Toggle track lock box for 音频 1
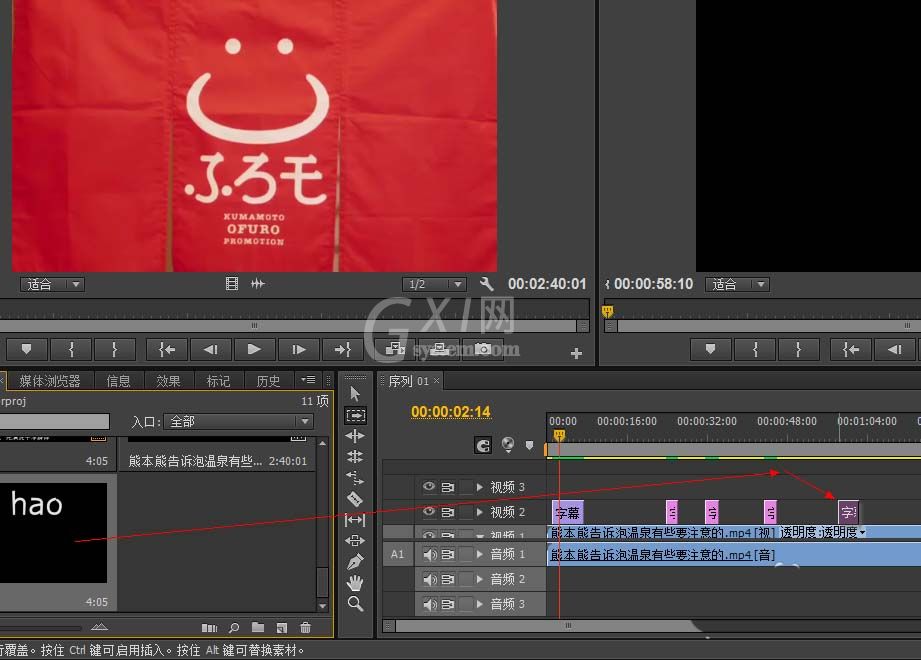 466,554
